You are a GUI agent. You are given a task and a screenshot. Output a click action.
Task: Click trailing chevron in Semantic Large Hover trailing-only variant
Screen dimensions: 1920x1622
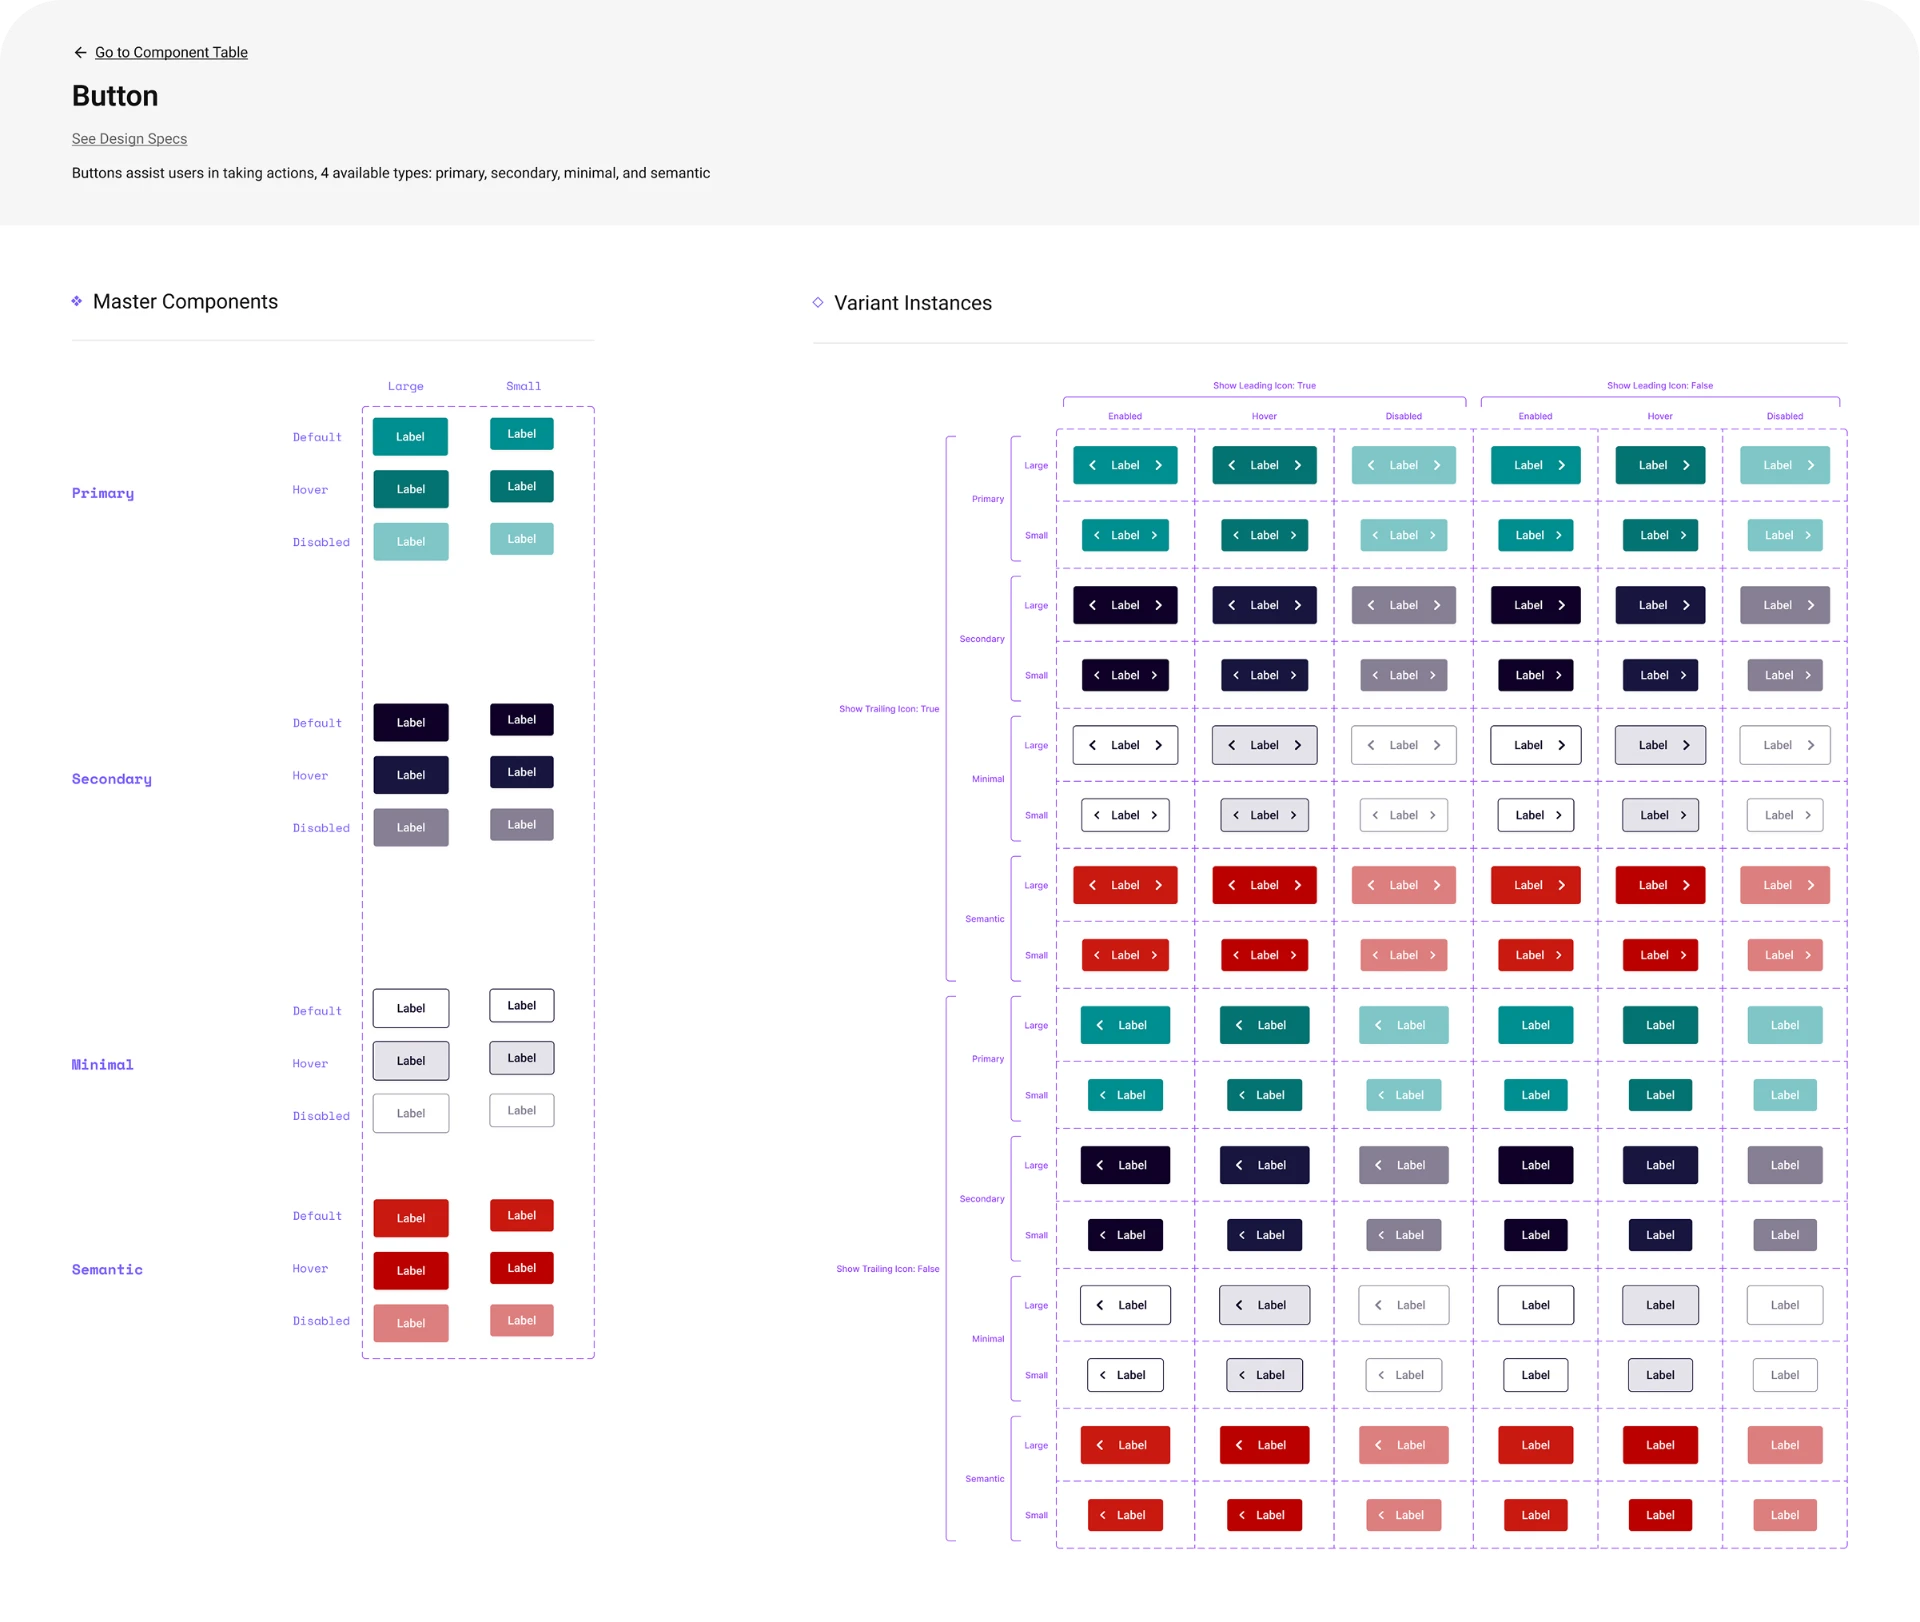tap(1686, 885)
